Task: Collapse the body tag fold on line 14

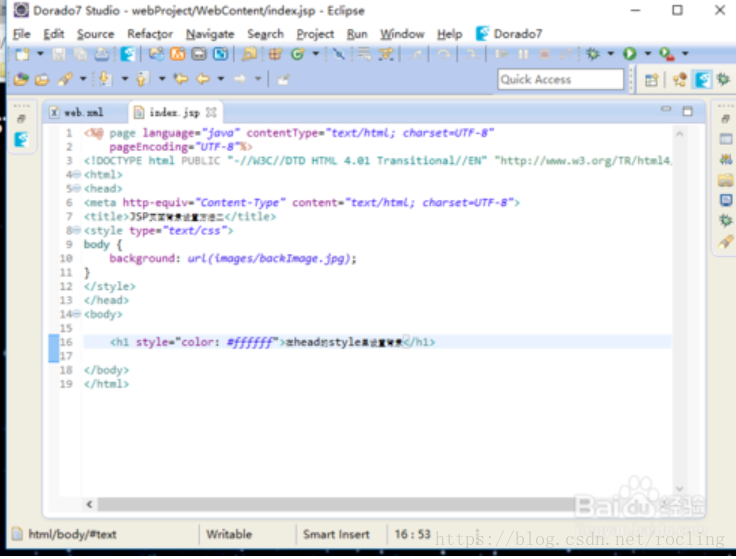Action: point(77,314)
